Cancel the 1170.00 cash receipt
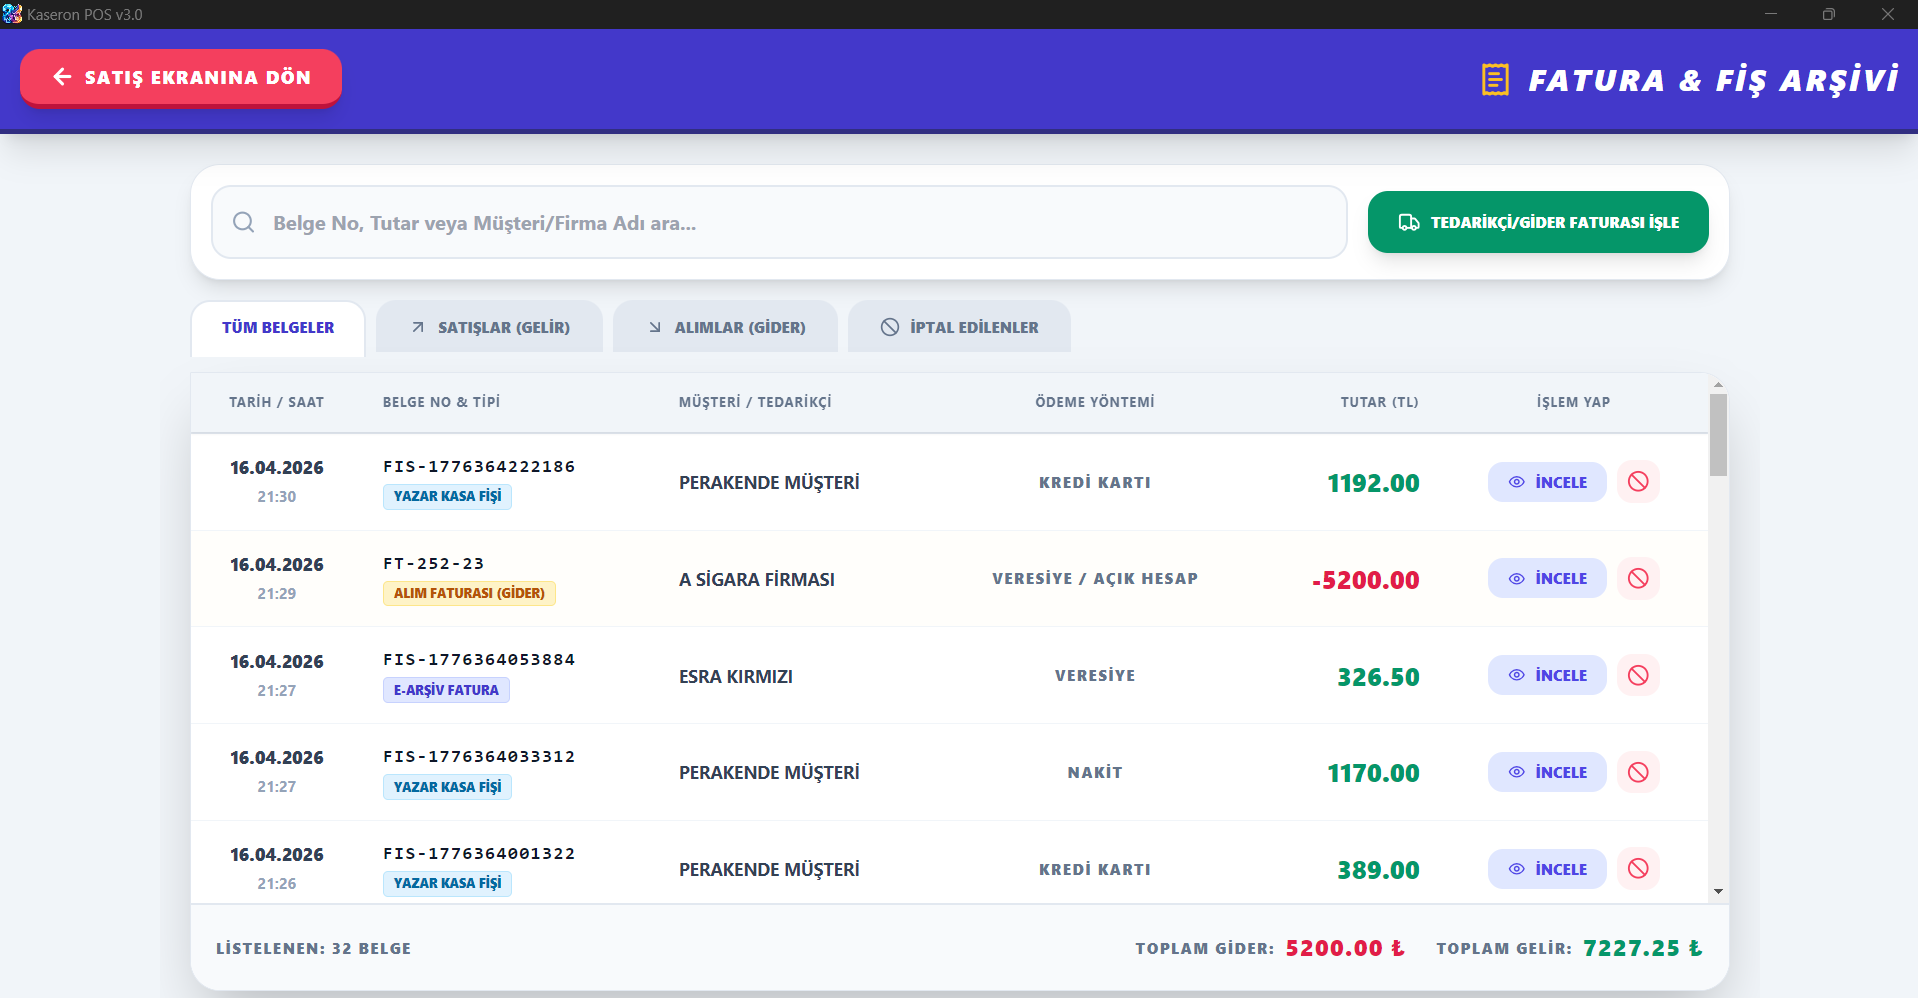1918x998 pixels. (1638, 772)
